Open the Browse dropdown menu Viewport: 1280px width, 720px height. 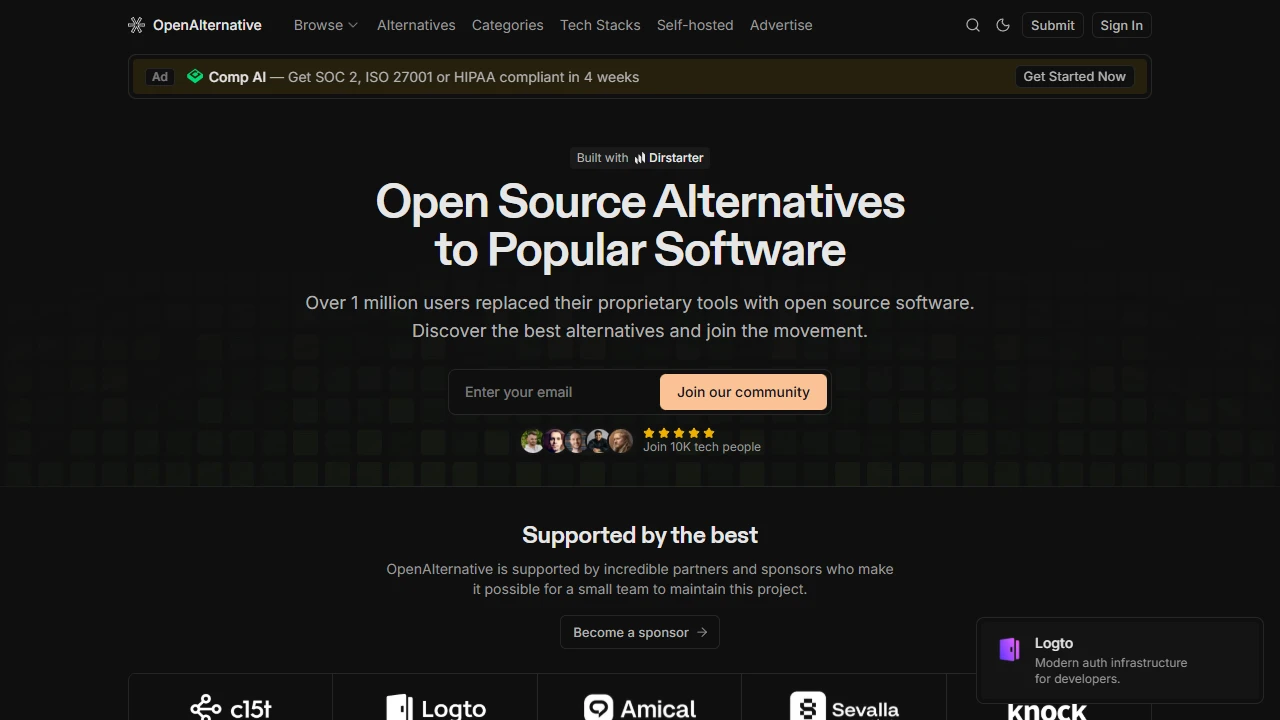(325, 25)
